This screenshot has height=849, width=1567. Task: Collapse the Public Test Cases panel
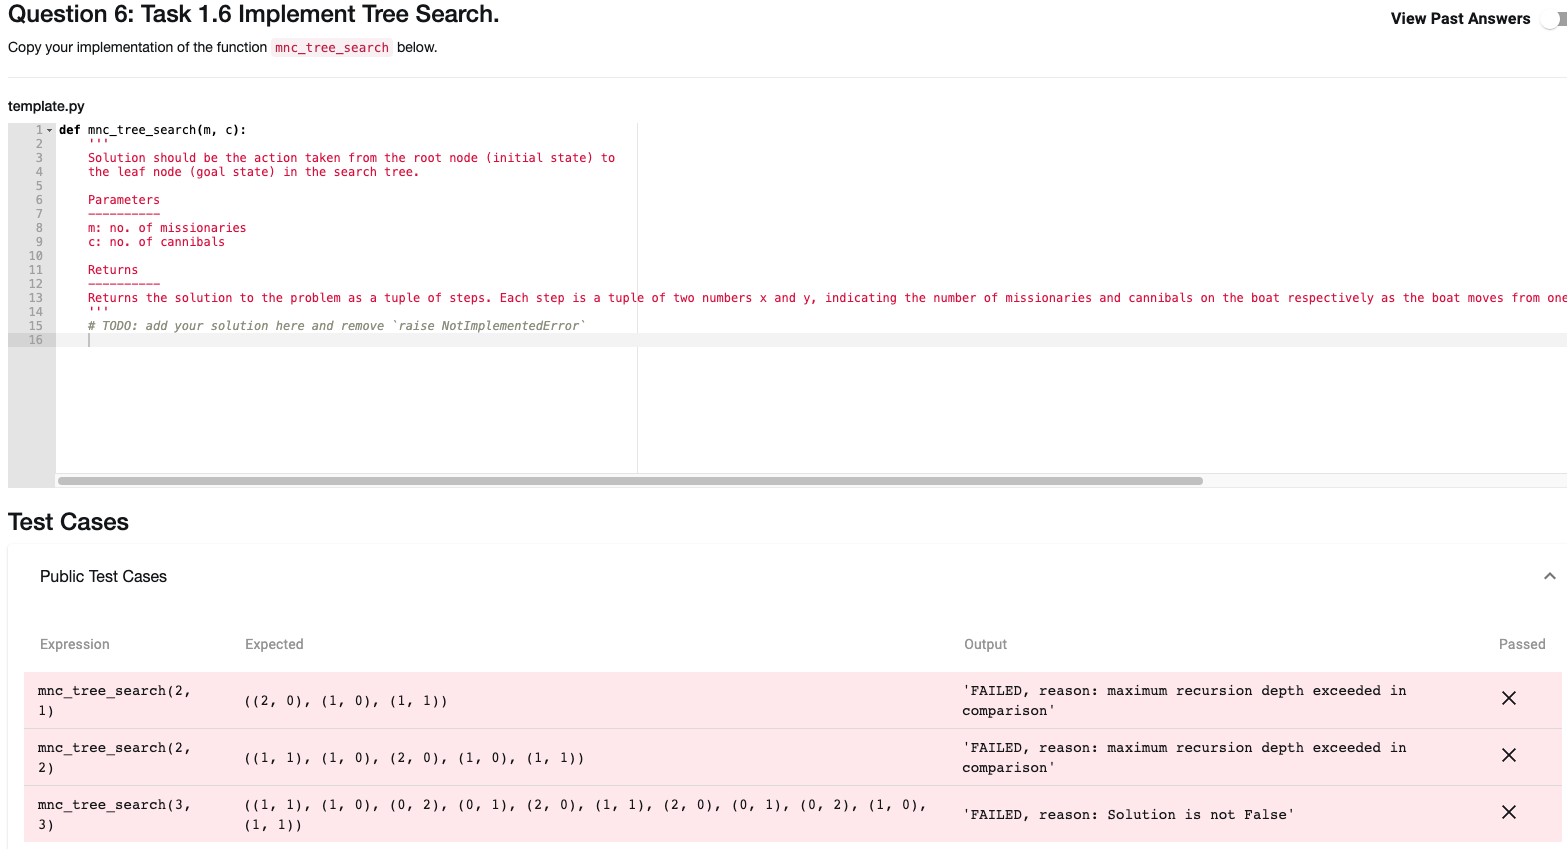point(1550,576)
